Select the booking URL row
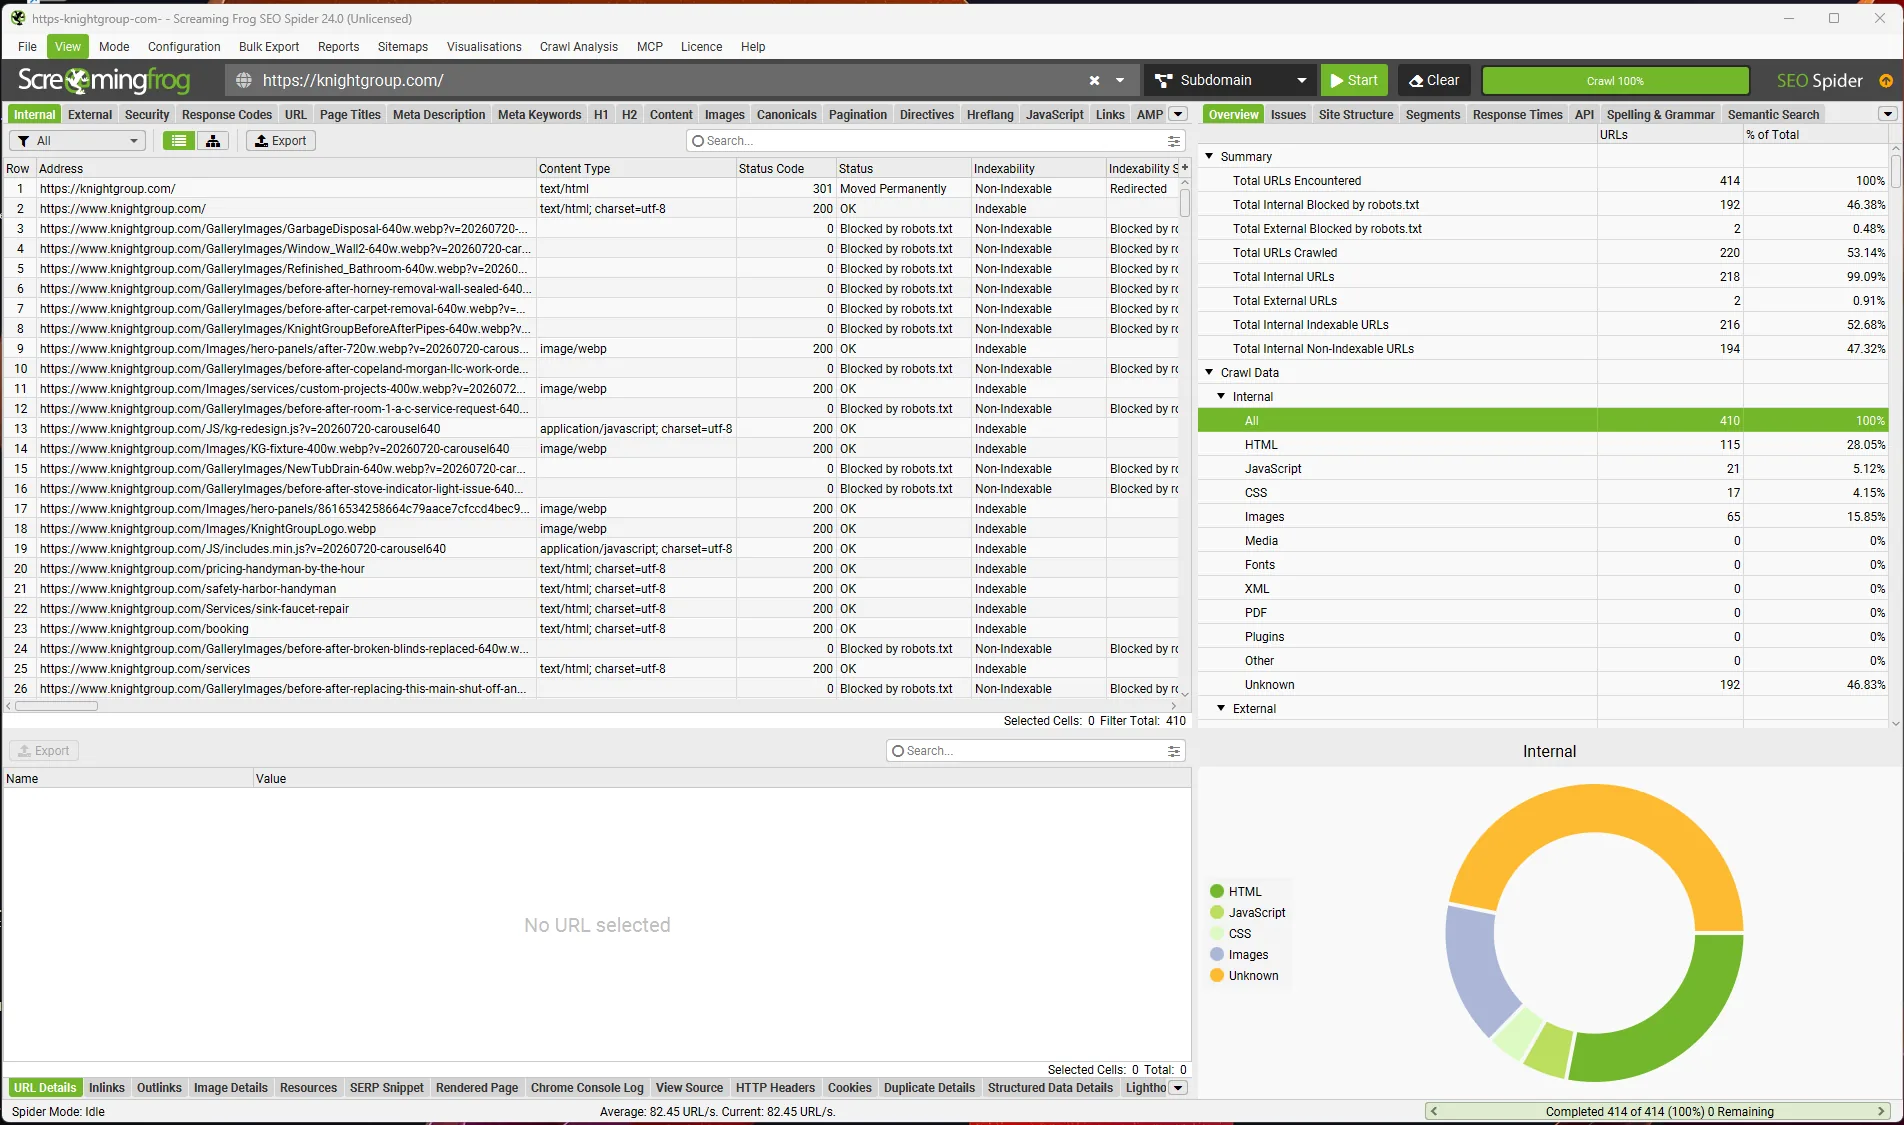 pyautogui.click(x=144, y=628)
